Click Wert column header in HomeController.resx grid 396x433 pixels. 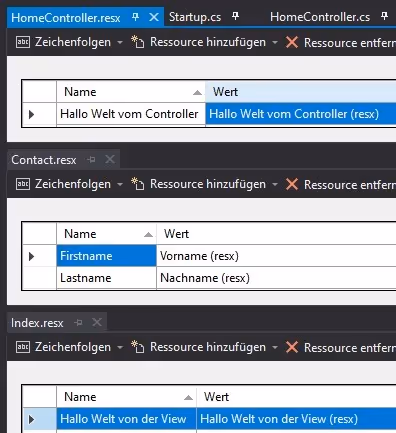[301, 92]
